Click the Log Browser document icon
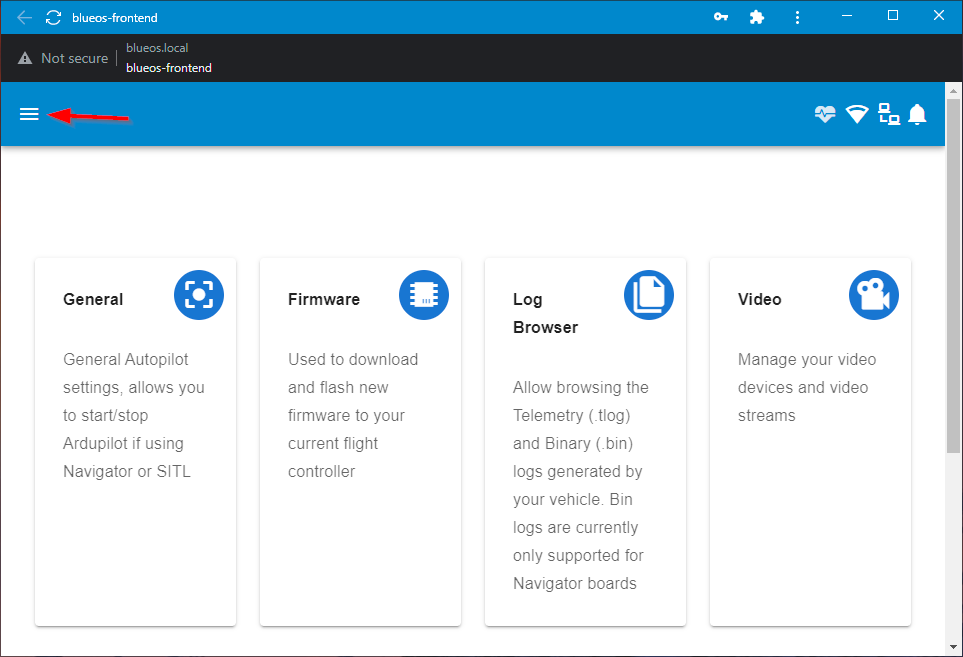 click(648, 295)
